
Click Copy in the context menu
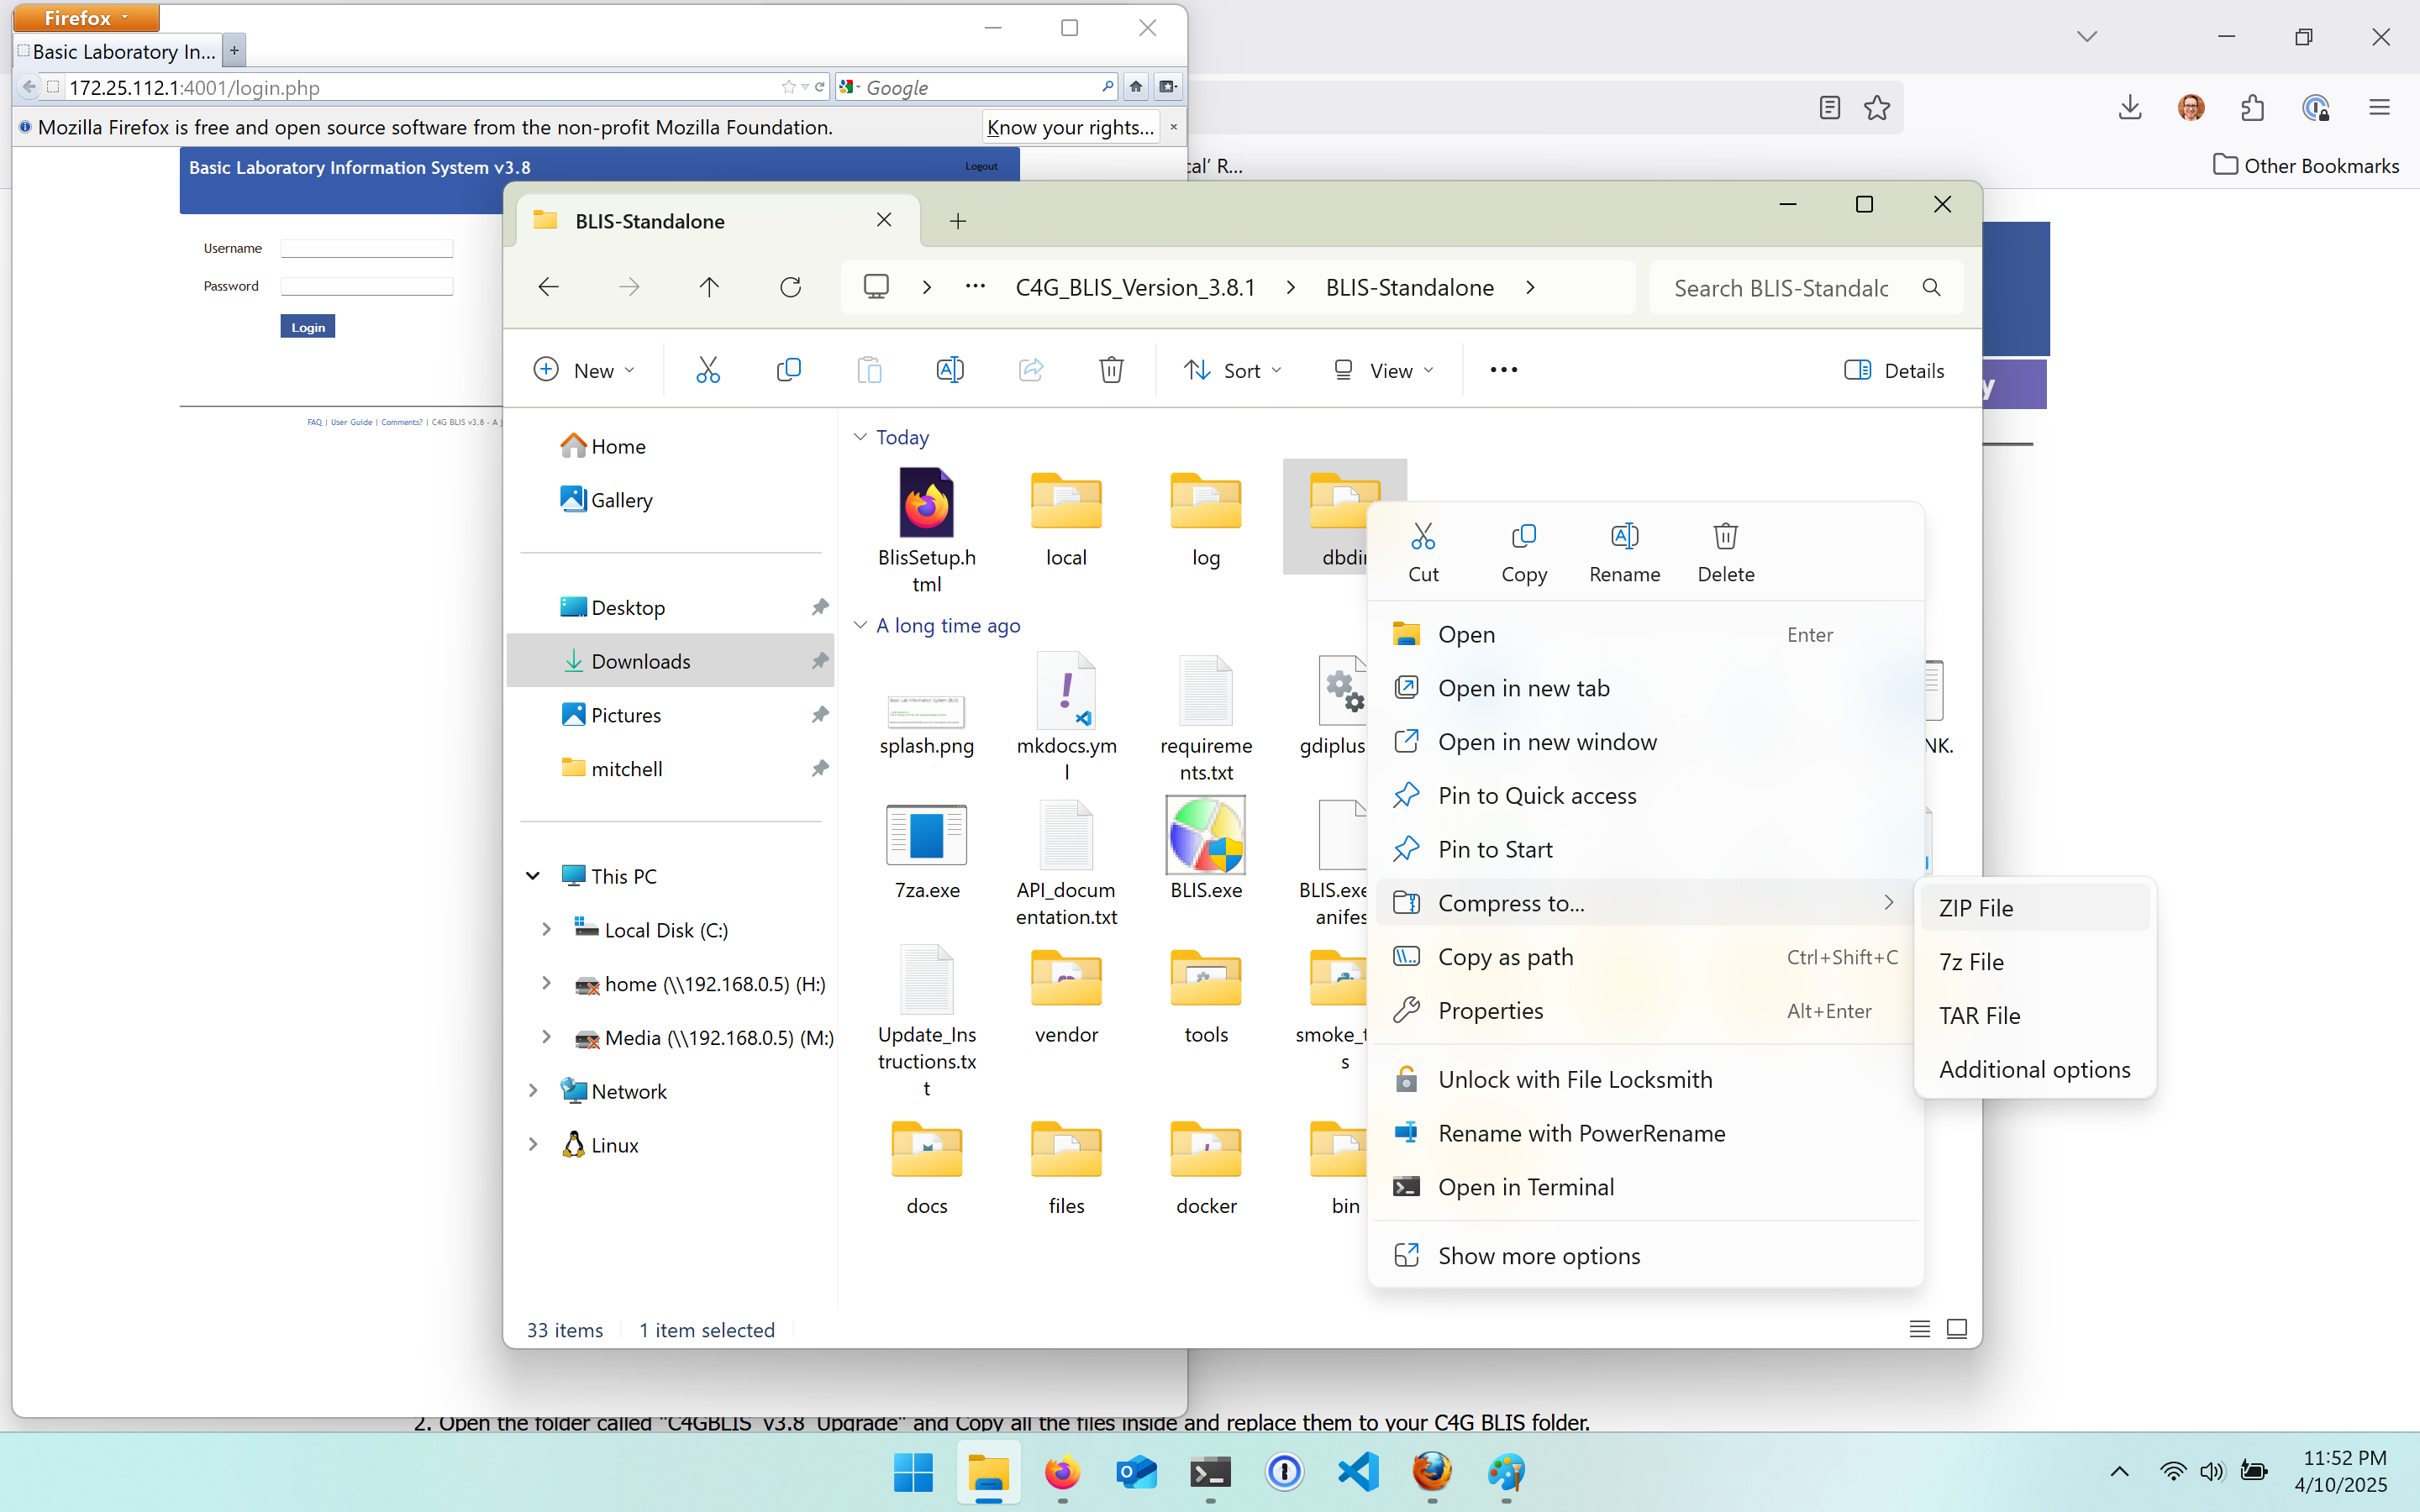click(1524, 552)
